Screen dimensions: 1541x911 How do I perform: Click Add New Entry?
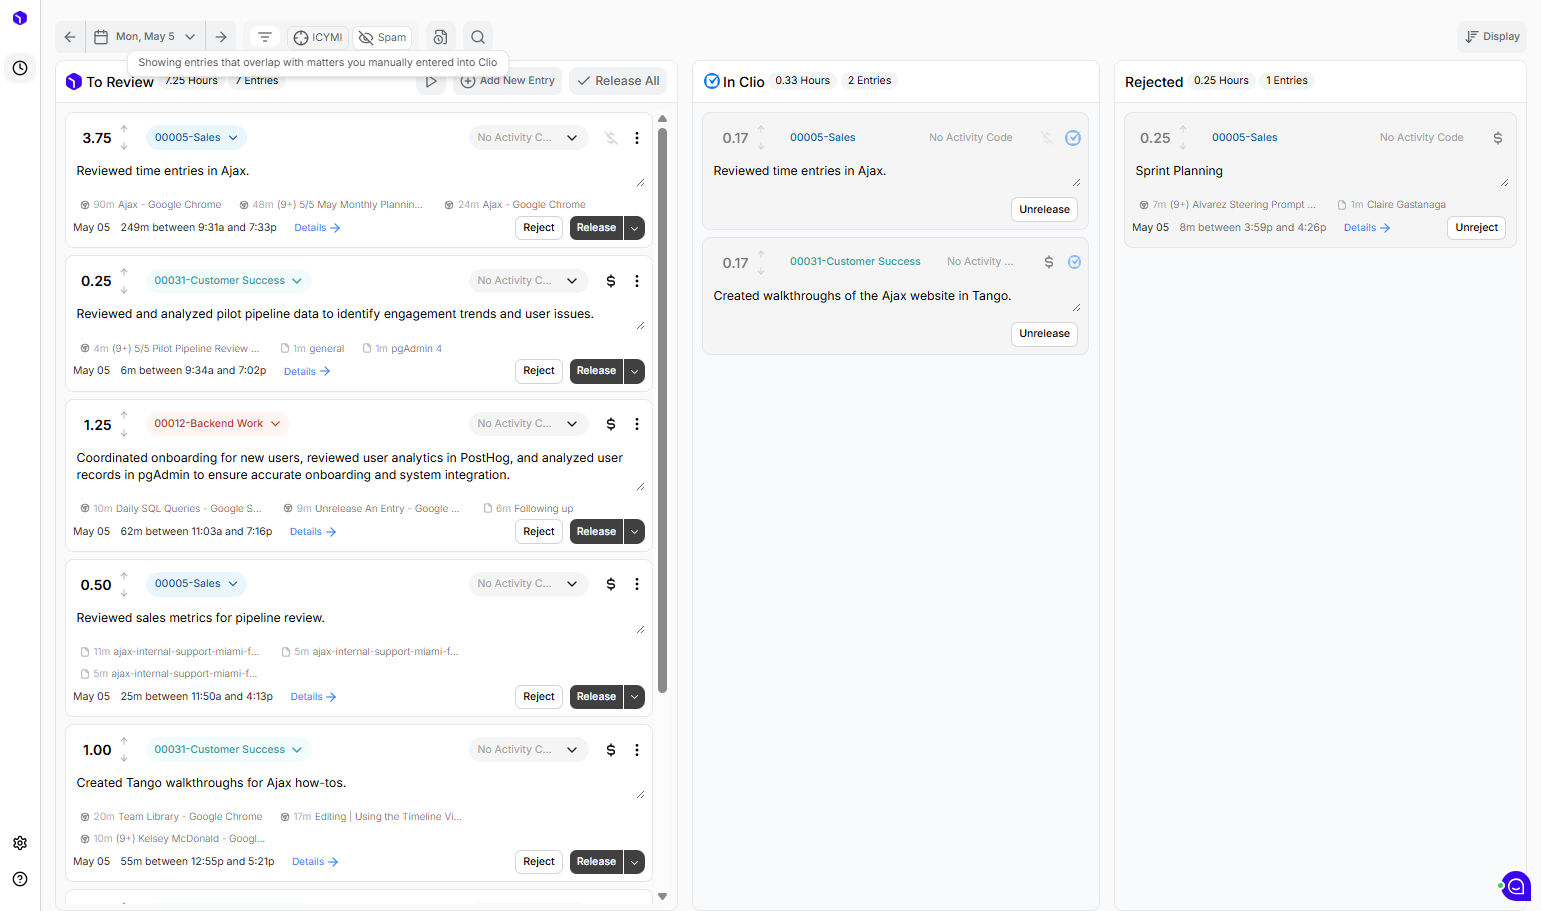[507, 81]
